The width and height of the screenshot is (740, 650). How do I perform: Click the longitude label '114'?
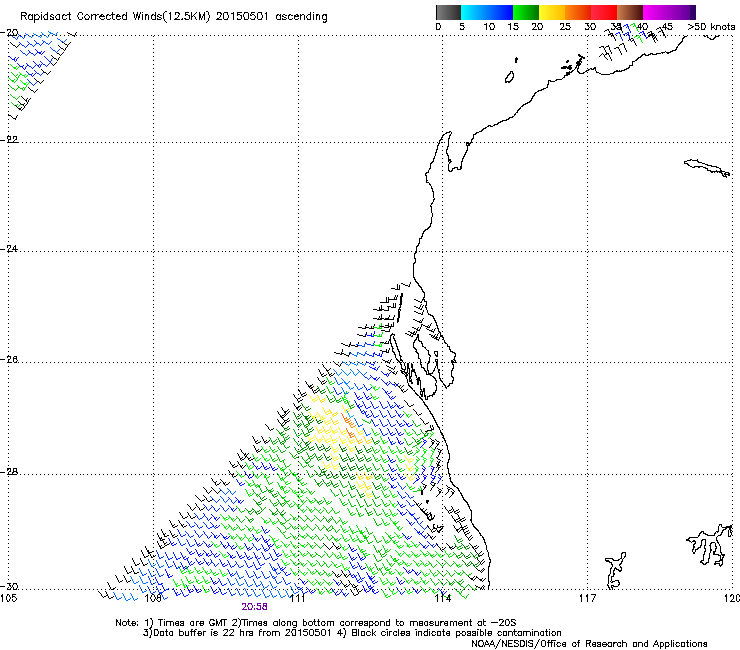click(442, 599)
